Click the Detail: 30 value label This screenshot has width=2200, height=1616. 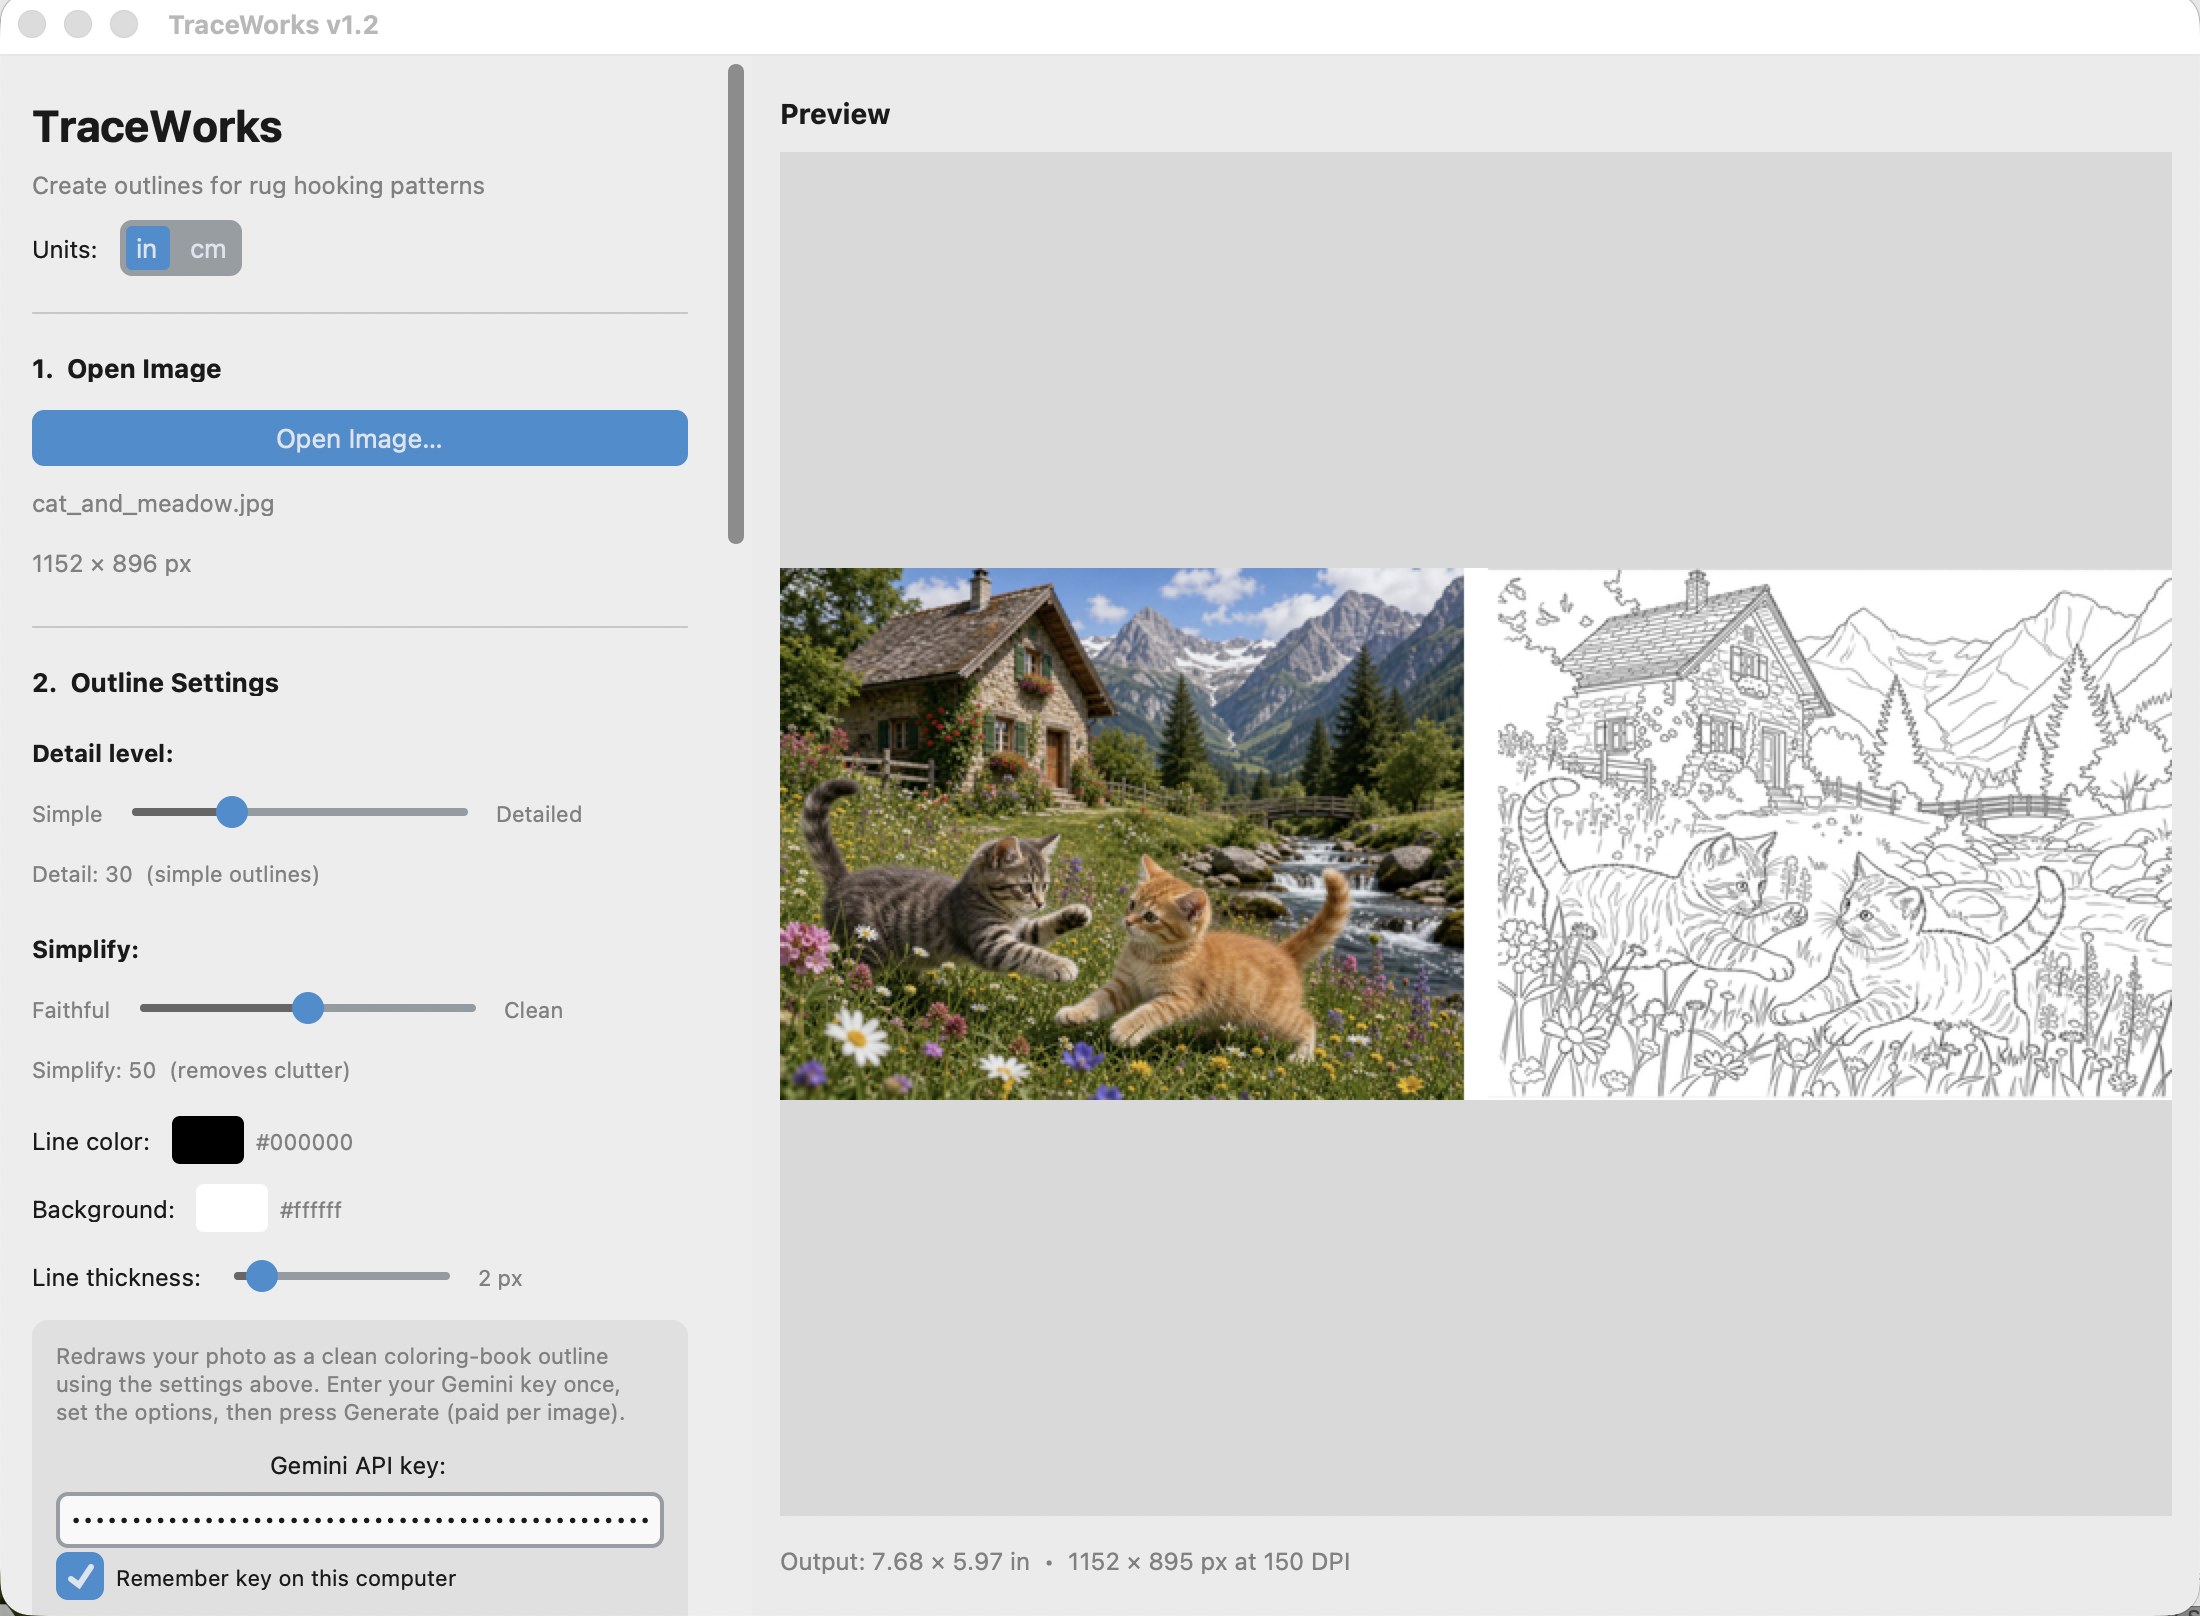[x=176, y=874]
